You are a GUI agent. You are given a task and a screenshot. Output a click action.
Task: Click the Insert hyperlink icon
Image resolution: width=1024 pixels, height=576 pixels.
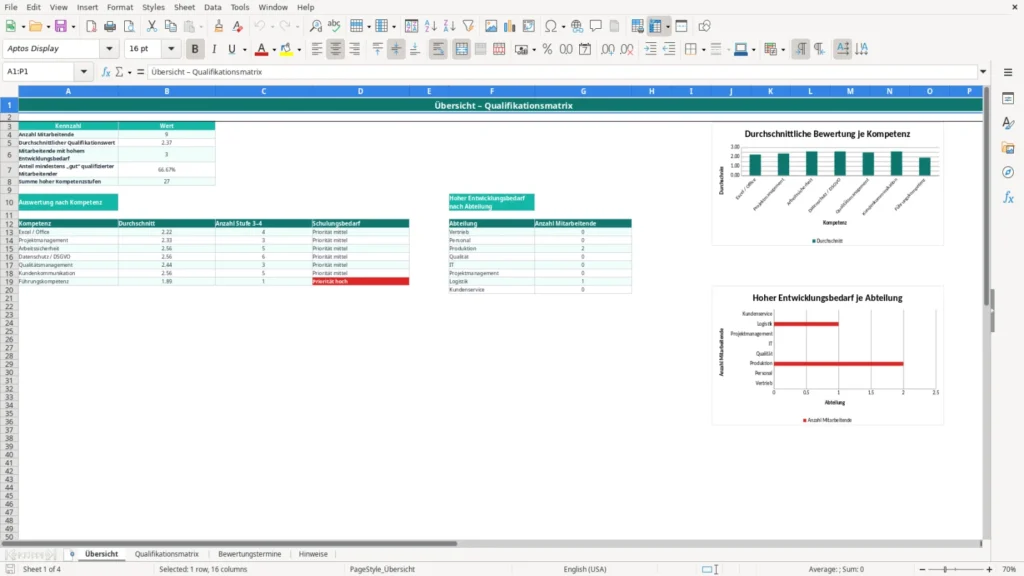coord(577,26)
